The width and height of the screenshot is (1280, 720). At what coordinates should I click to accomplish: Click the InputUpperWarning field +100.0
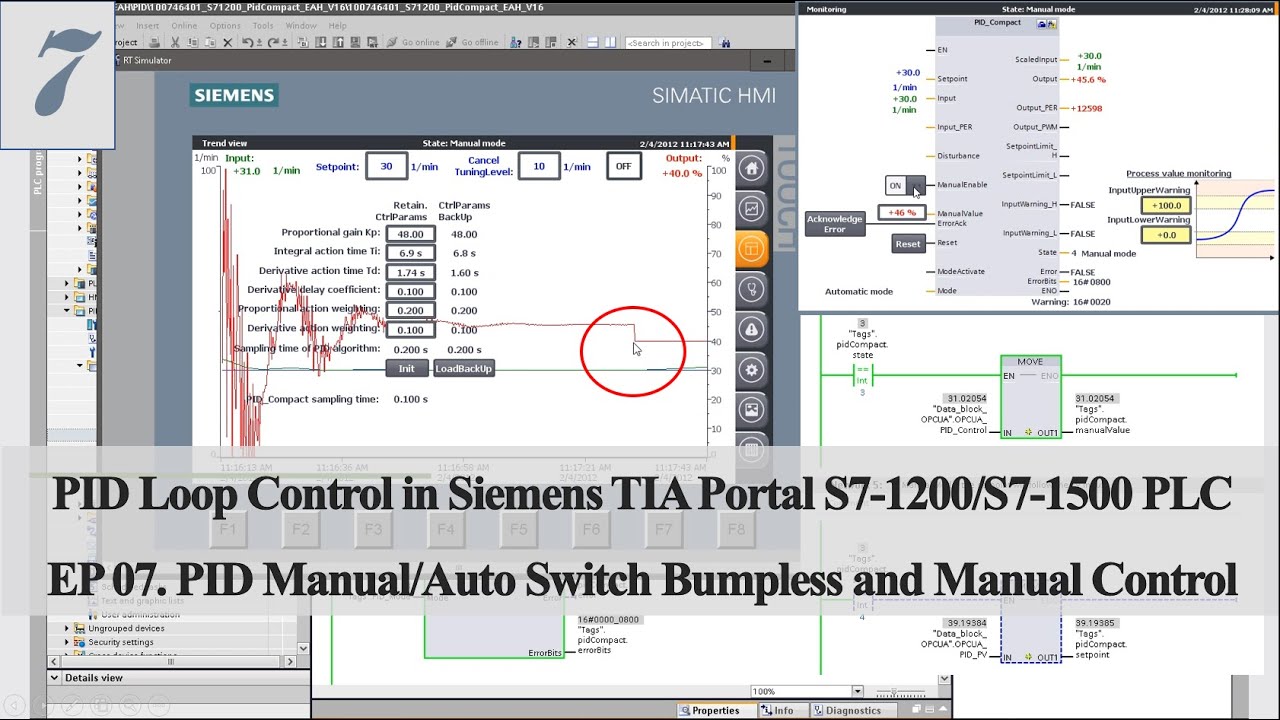[1167, 205]
